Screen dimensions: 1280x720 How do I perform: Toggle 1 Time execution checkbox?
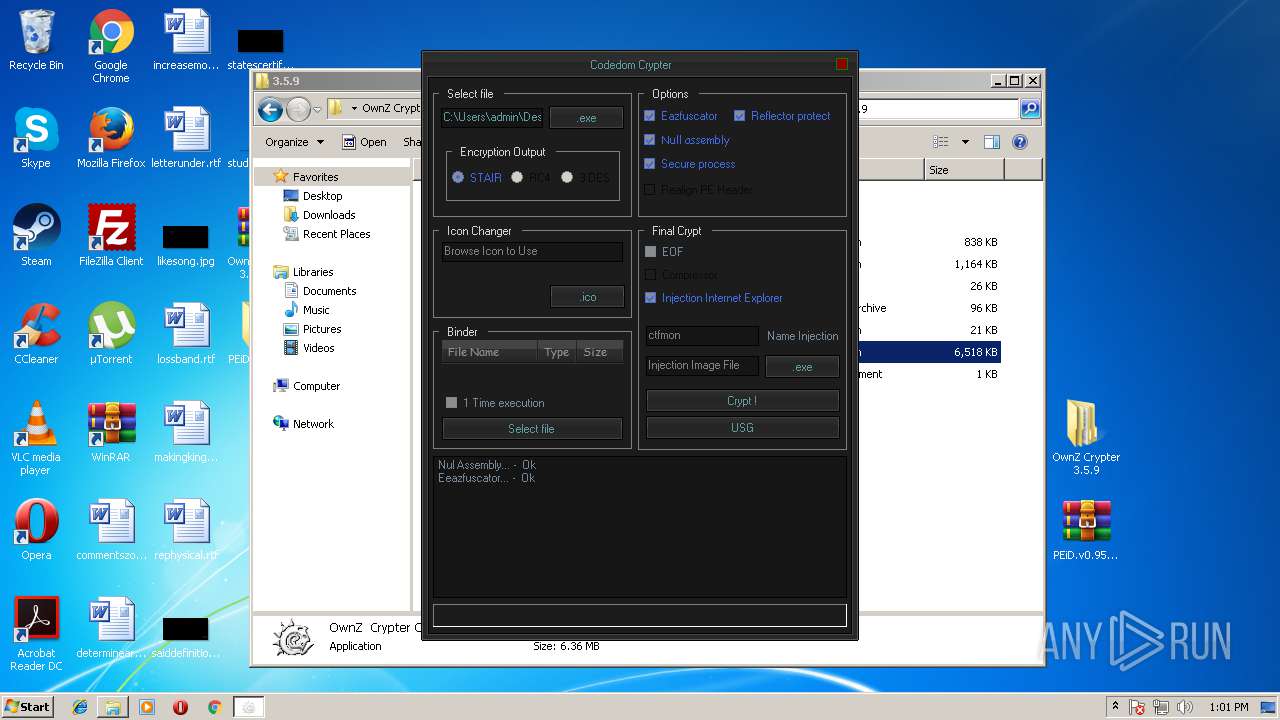[452, 403]
